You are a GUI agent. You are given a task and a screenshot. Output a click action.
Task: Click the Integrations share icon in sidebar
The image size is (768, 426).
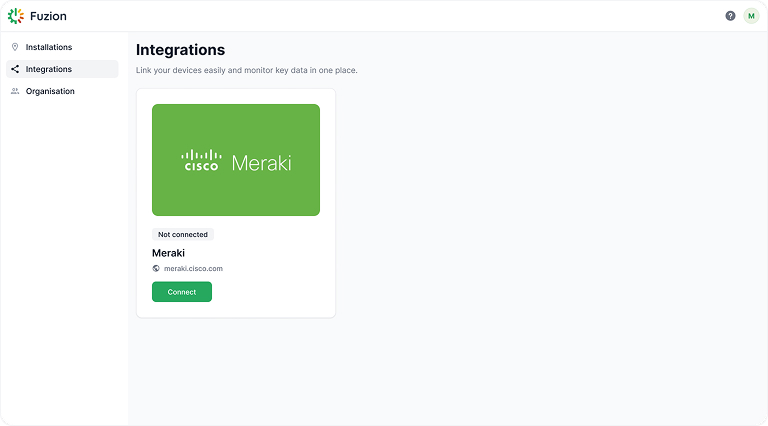coord(15,69)
